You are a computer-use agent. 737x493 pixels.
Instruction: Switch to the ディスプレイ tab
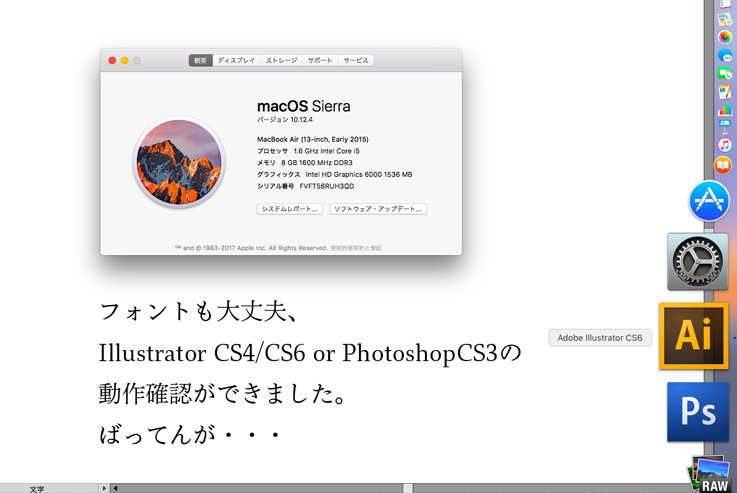236,60
